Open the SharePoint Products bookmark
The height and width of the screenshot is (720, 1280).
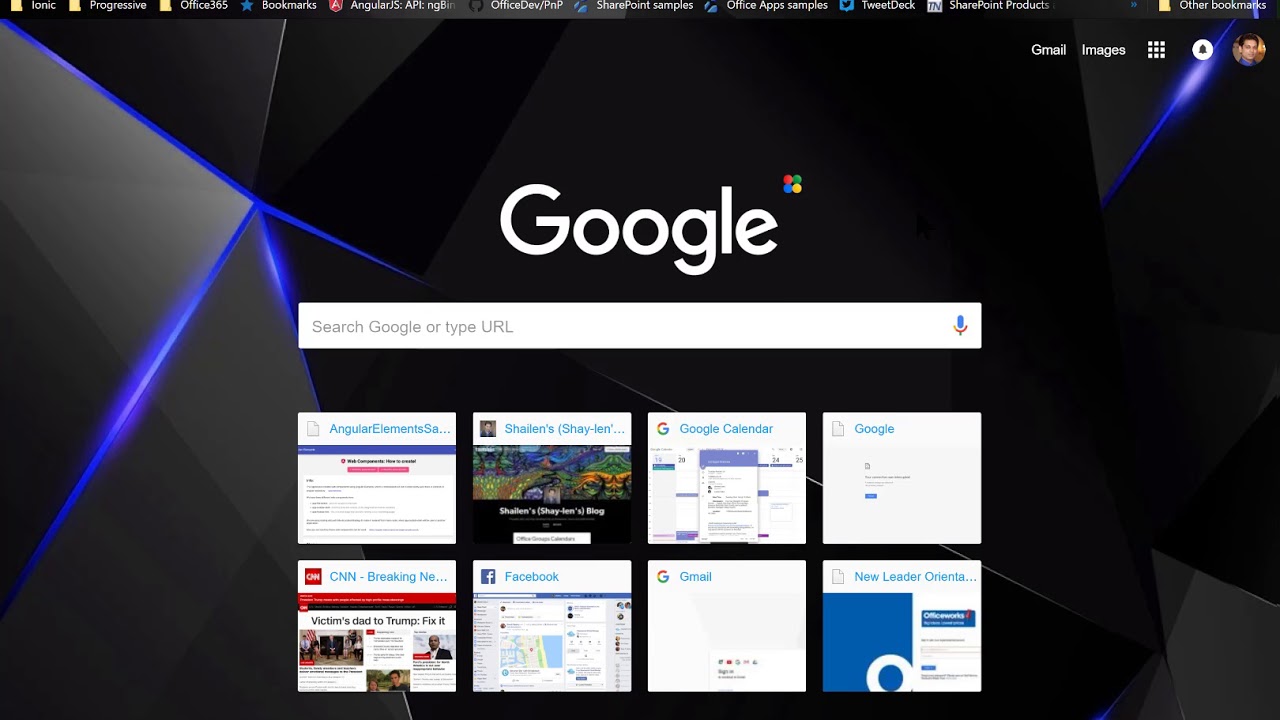(990, 6)
